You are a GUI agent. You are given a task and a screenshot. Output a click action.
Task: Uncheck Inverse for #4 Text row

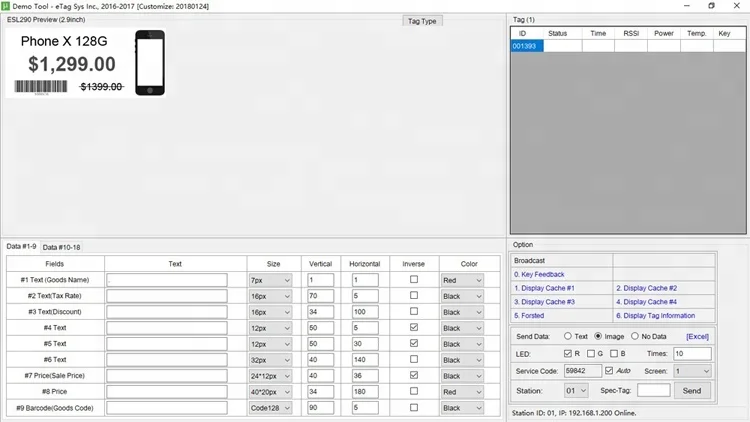413,328
